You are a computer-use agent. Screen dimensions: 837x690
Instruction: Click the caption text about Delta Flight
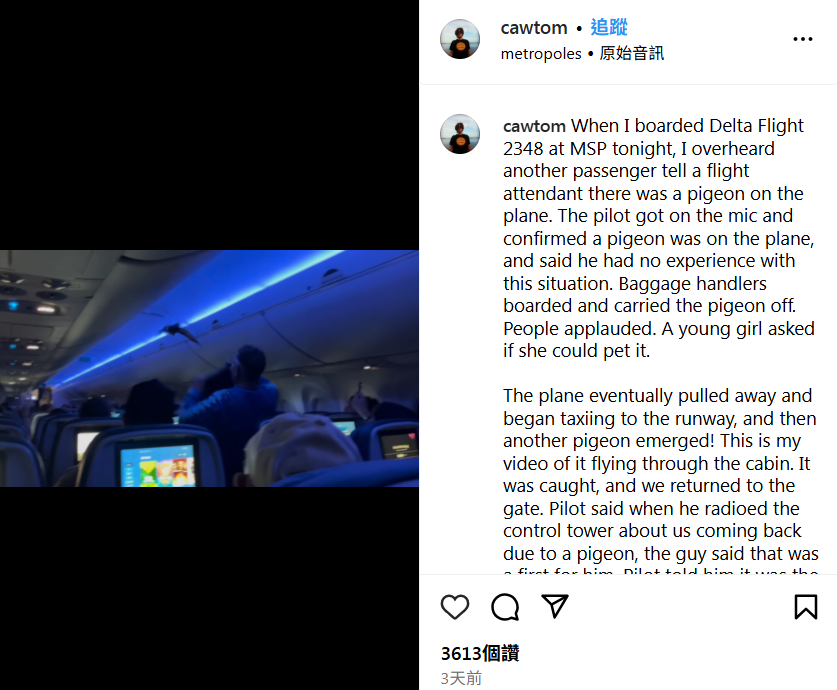pos(659,238)
